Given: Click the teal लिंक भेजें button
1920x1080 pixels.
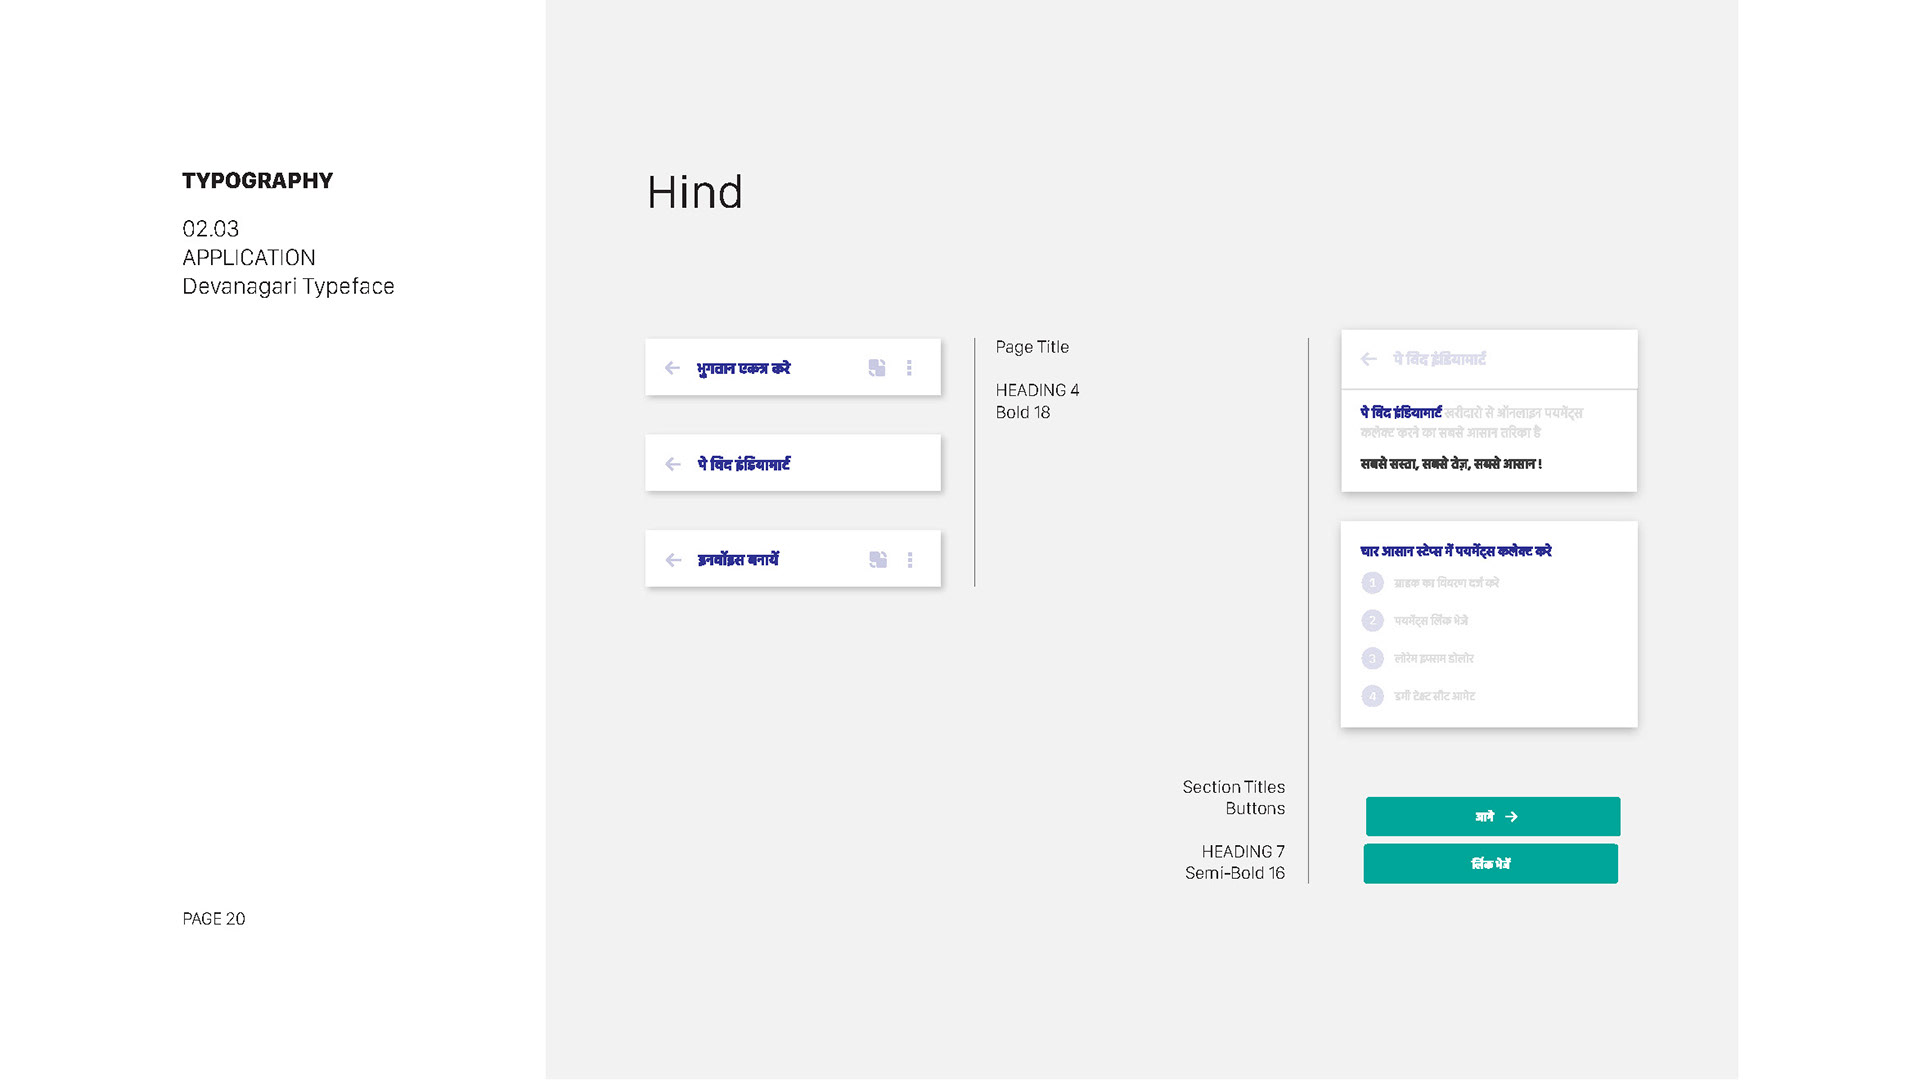Looking at the screenshot, I should 1491,864.
